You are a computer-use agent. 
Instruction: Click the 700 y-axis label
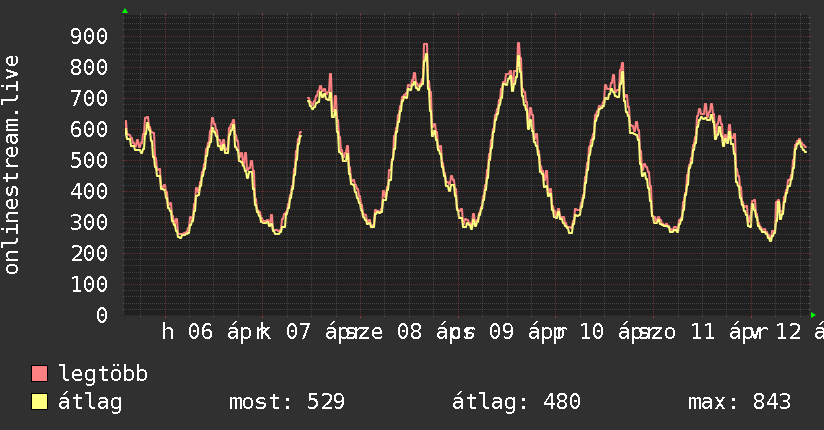tap(89, 98)
